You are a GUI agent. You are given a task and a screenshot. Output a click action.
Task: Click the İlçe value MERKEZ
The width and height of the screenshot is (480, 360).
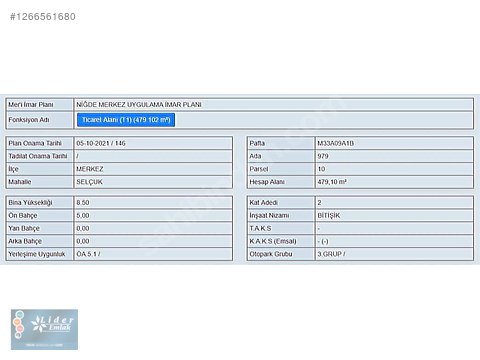(x=90, y=169)
